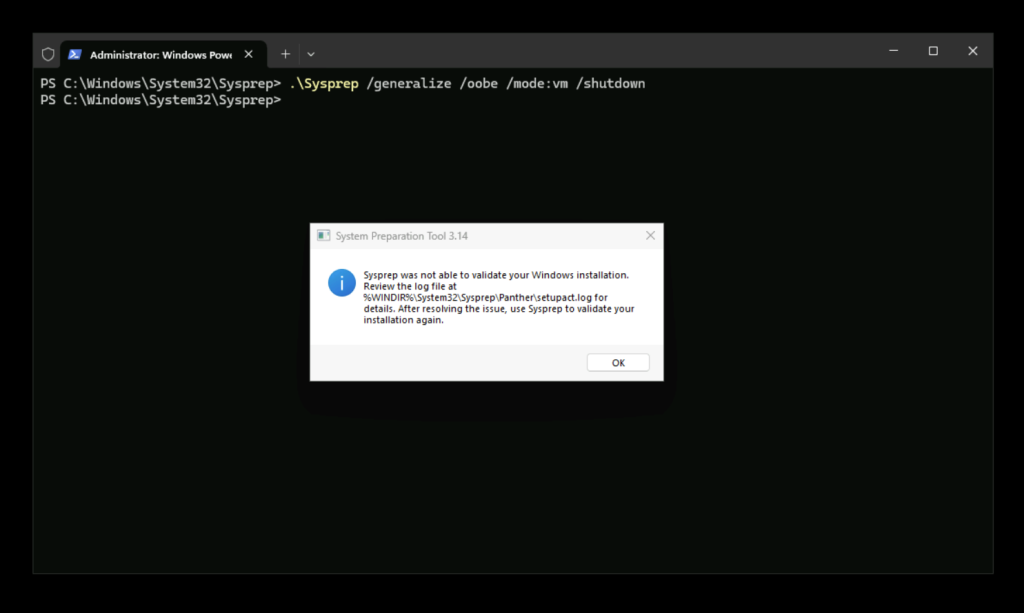Click the PowerShell icon on the tab
The height and width of the screenshot is (613, 1024).
click(75, 54)
